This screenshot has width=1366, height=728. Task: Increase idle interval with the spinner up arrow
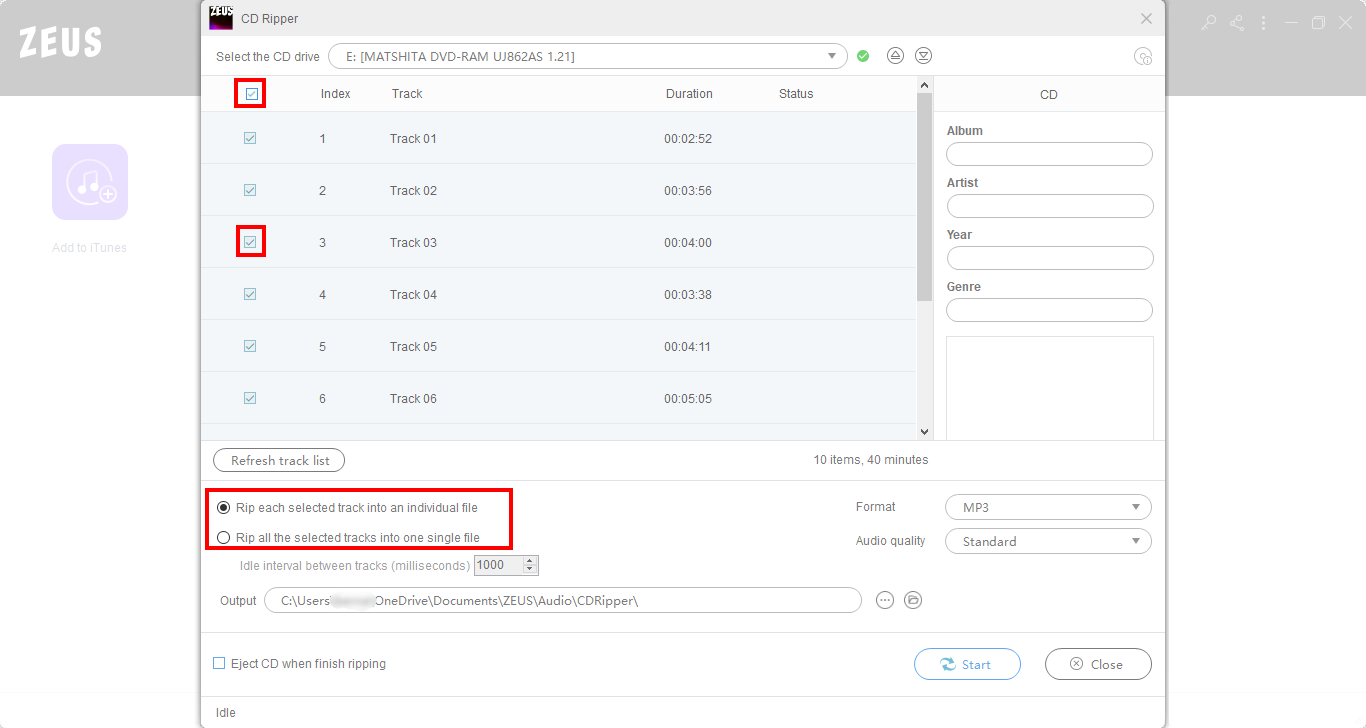[530, 560]
